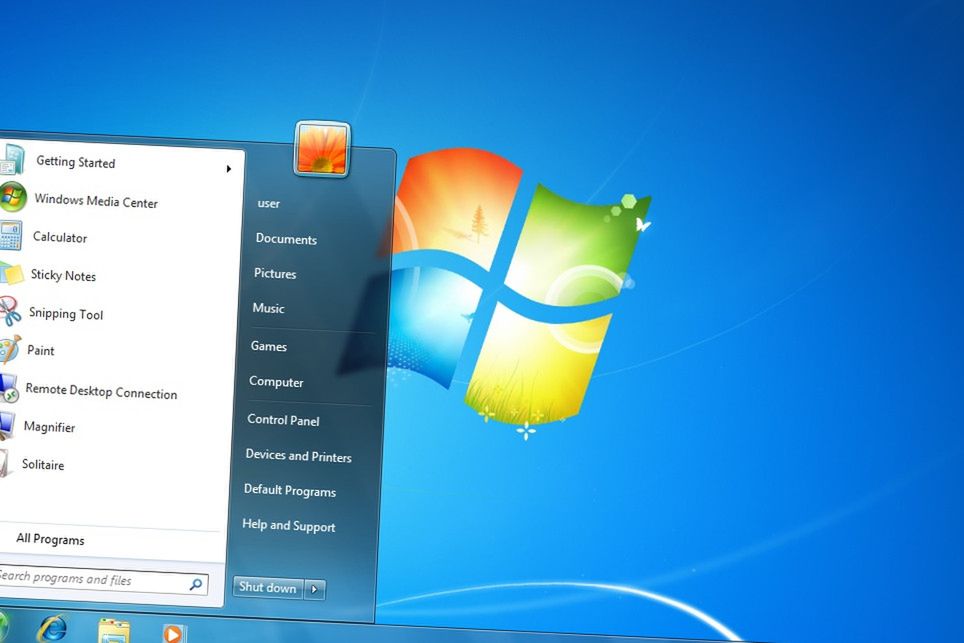Open Getting Started icon

(12, 159)
